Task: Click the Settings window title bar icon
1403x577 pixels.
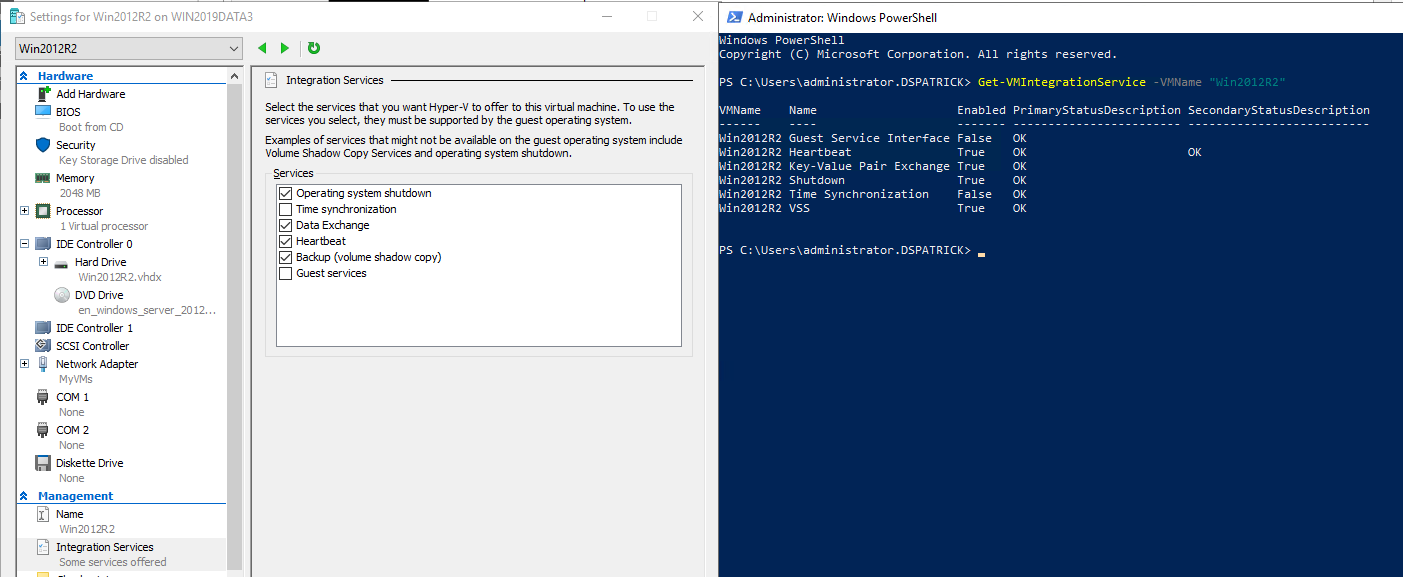Action: 17,17
